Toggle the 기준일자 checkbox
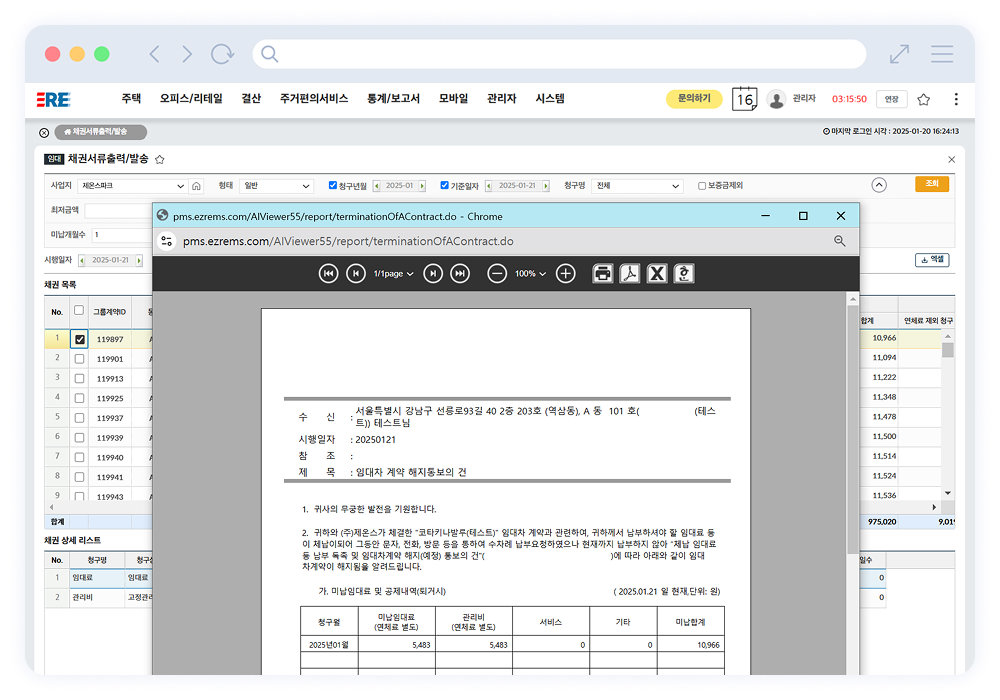The image size is (1000, 700). [445, 186]
